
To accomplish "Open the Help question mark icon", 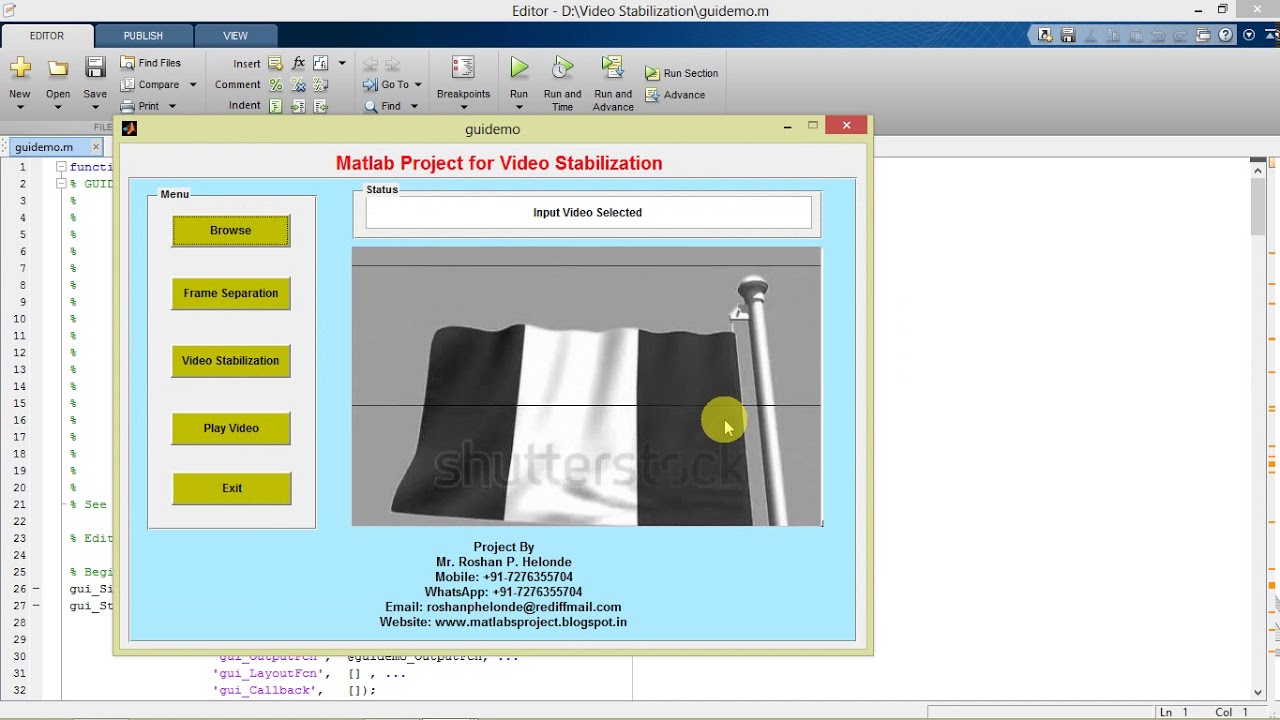I will 1227,35.
